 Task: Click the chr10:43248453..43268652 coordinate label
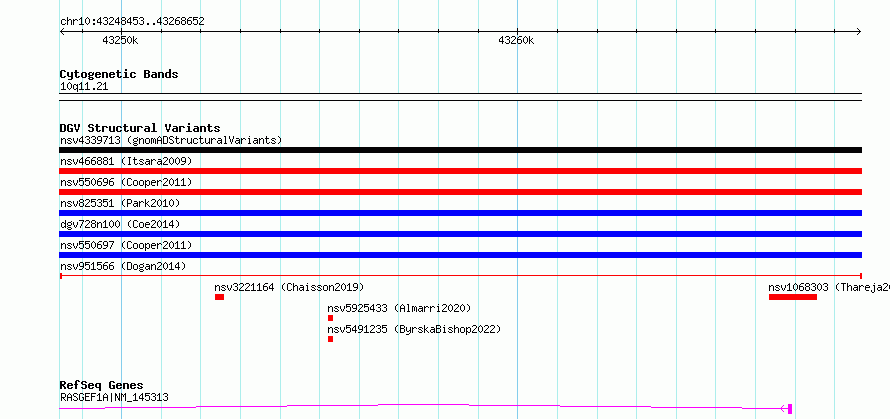pyautogui.click(x=132, y=22)
